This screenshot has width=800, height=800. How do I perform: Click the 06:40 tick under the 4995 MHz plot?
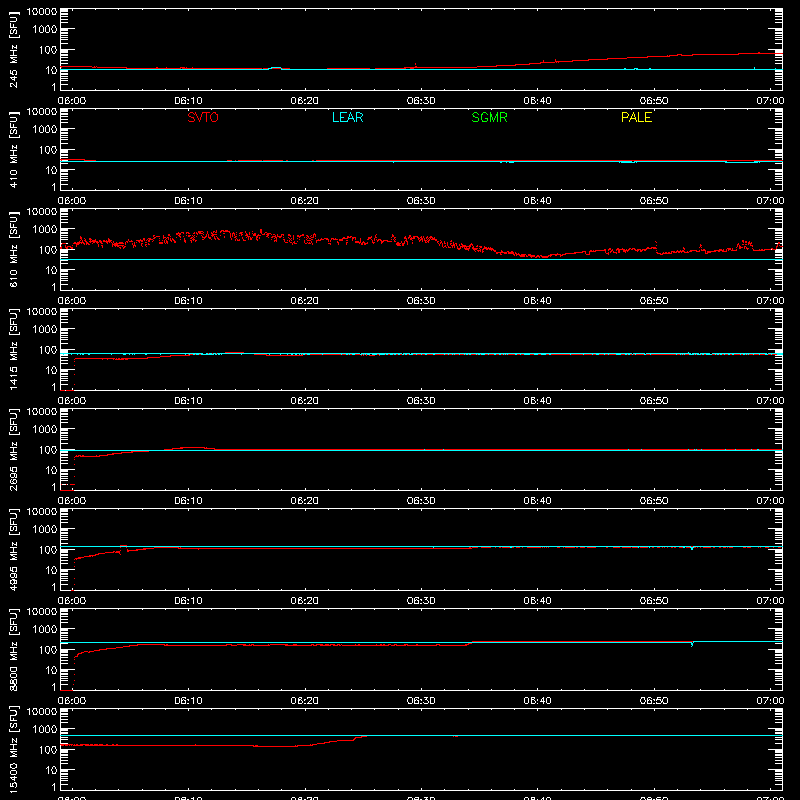[x=537, y=601]
